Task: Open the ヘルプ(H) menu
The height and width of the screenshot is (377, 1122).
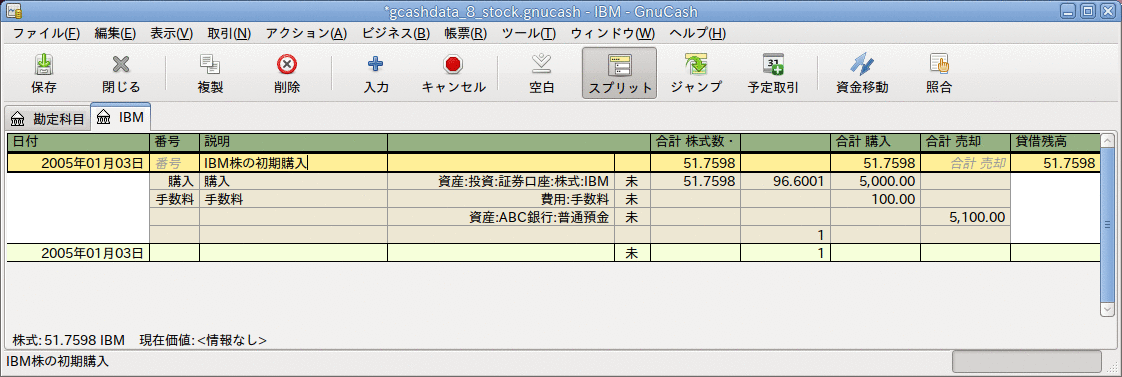Action: [697, 33]
